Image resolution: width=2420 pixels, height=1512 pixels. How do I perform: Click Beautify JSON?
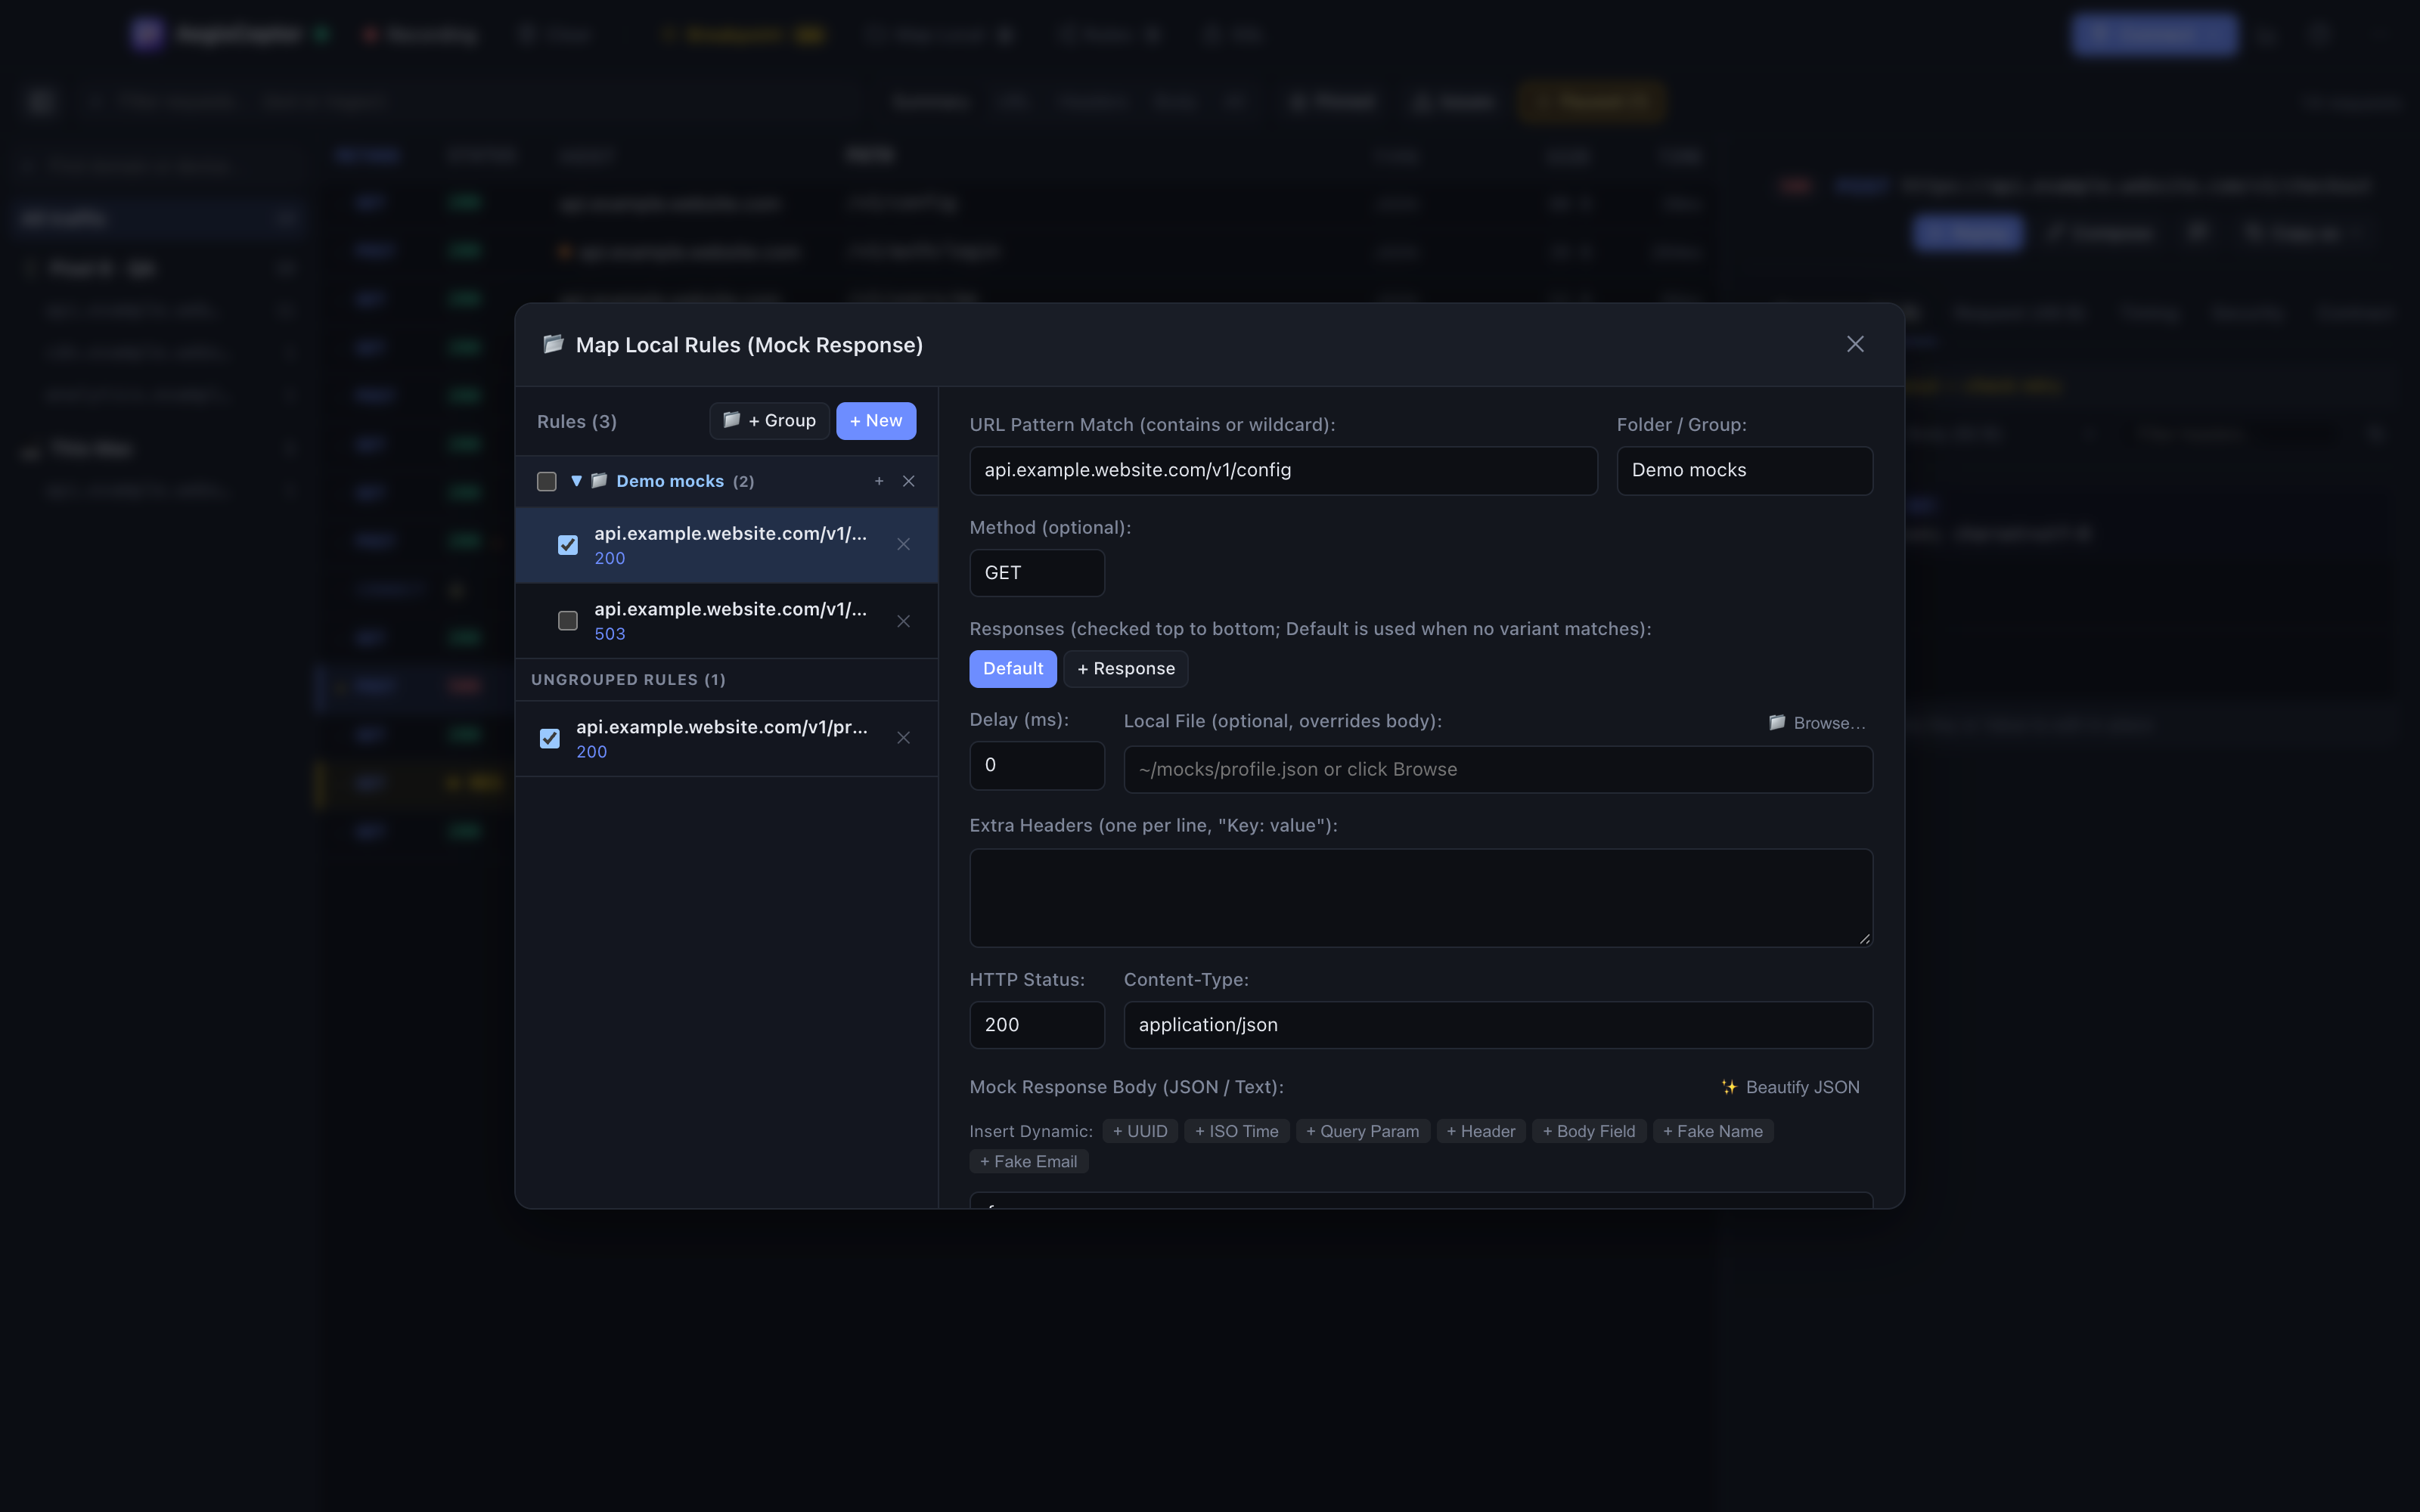pos(1790,1087)
